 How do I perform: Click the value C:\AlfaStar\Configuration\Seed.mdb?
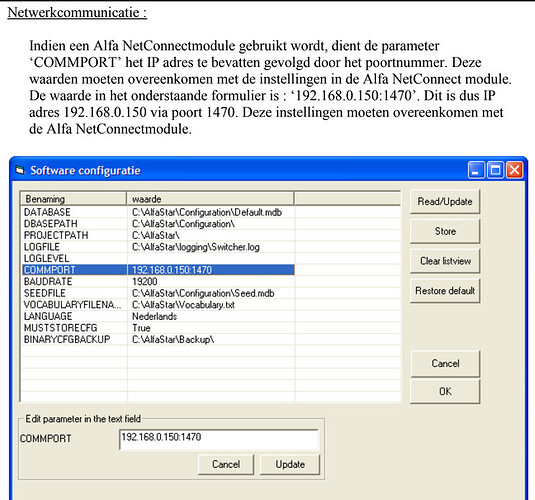point(203,293)
